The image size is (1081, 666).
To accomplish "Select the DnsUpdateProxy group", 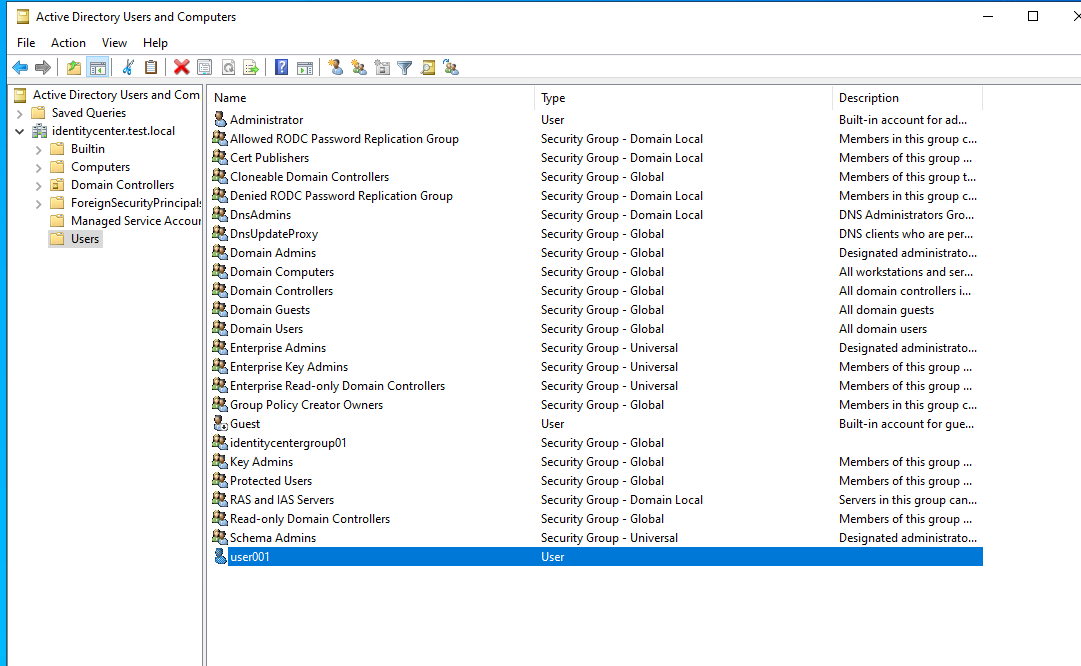I will point(274,234).
